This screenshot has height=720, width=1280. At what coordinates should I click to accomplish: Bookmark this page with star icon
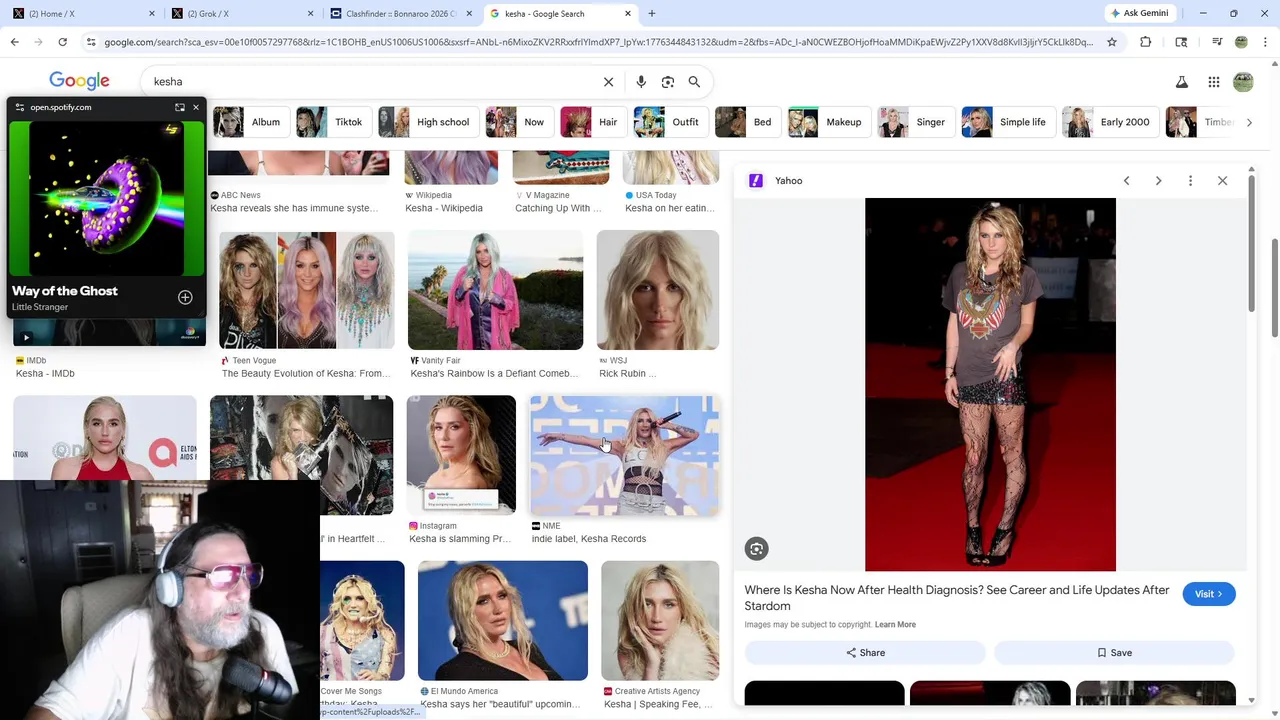(1112, 42)
